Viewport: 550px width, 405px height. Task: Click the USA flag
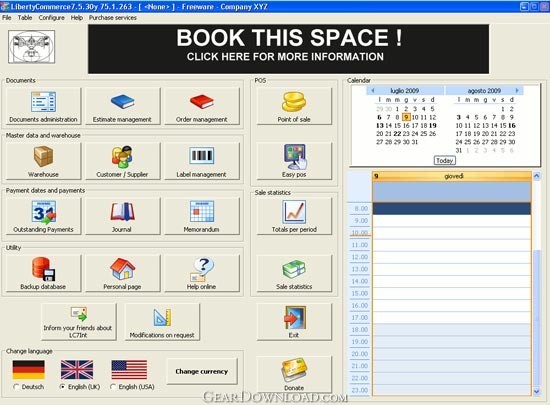[129, 370]
